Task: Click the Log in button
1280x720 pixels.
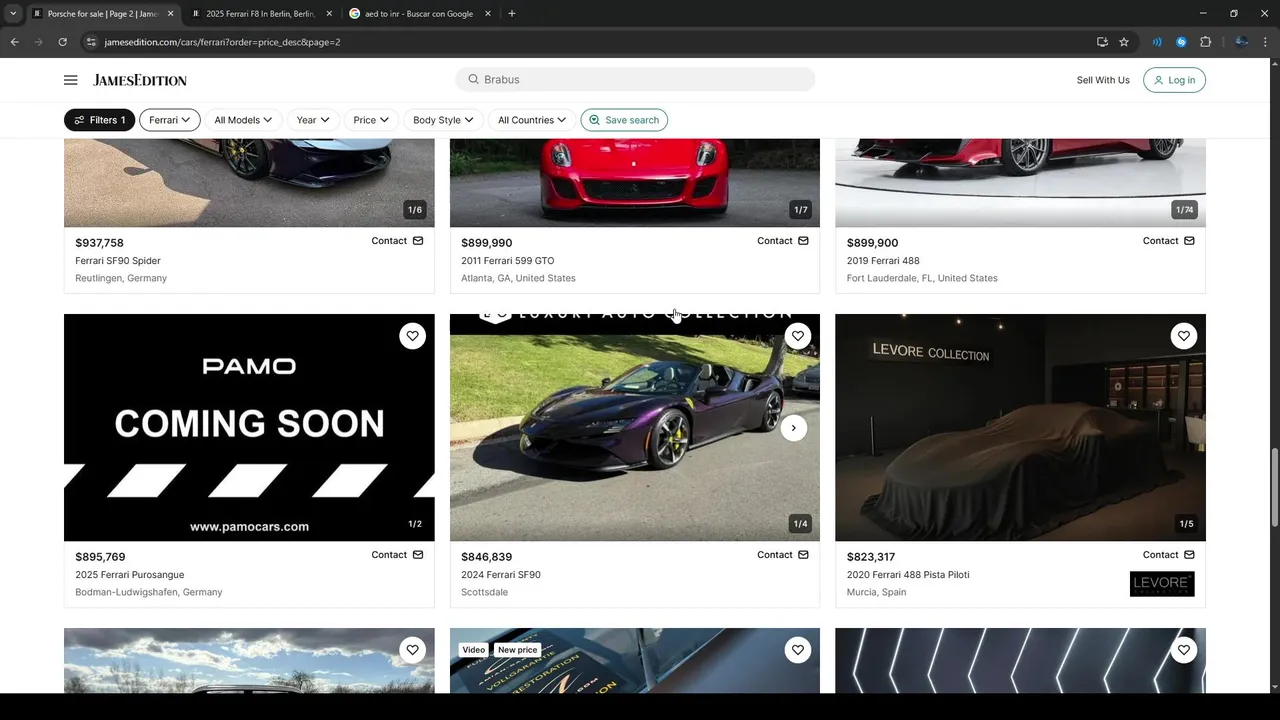Action: [x=1174, y=80]
